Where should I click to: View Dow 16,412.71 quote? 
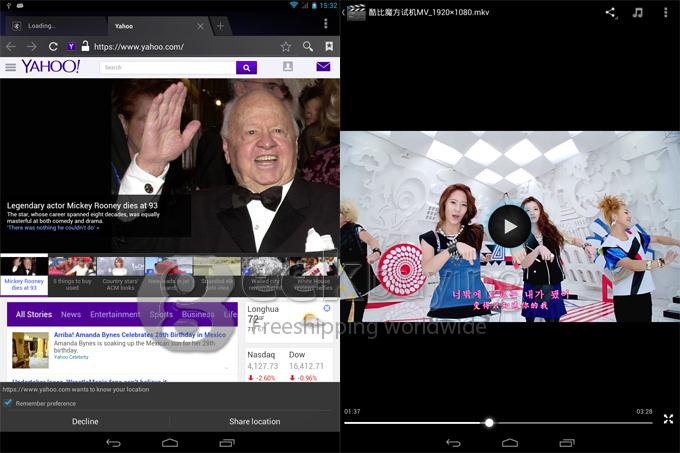[306, 366]
